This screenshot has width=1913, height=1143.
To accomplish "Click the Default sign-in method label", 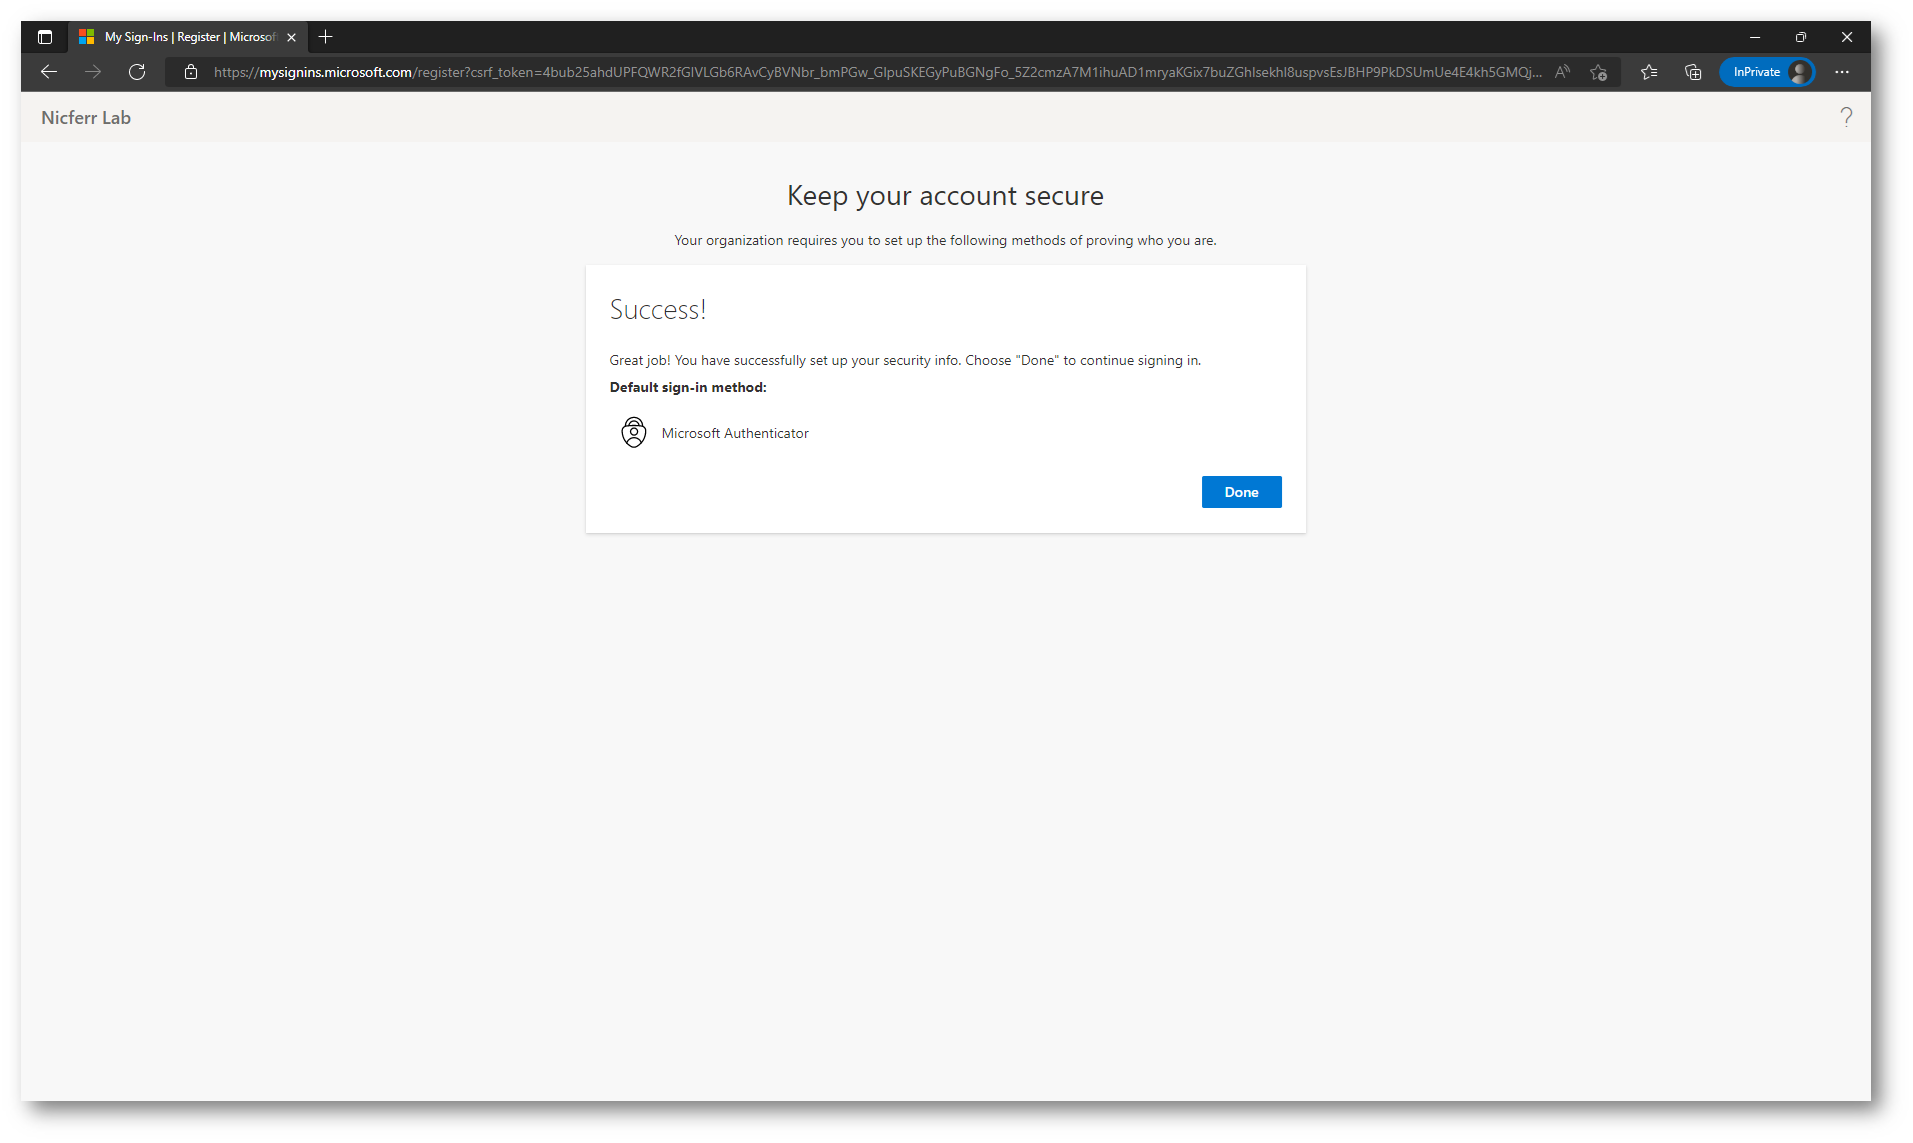I will pos(688,387).
